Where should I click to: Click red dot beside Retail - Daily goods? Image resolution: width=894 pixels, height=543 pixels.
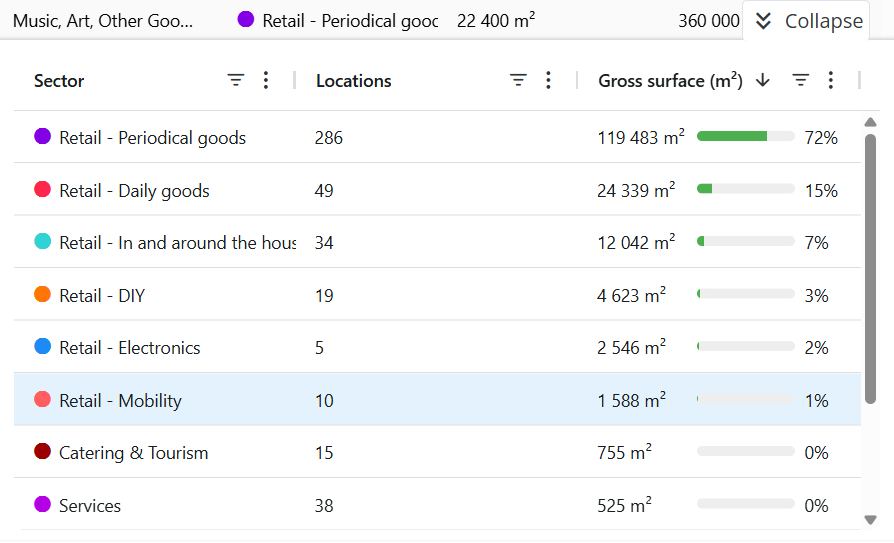coord(42,190)
